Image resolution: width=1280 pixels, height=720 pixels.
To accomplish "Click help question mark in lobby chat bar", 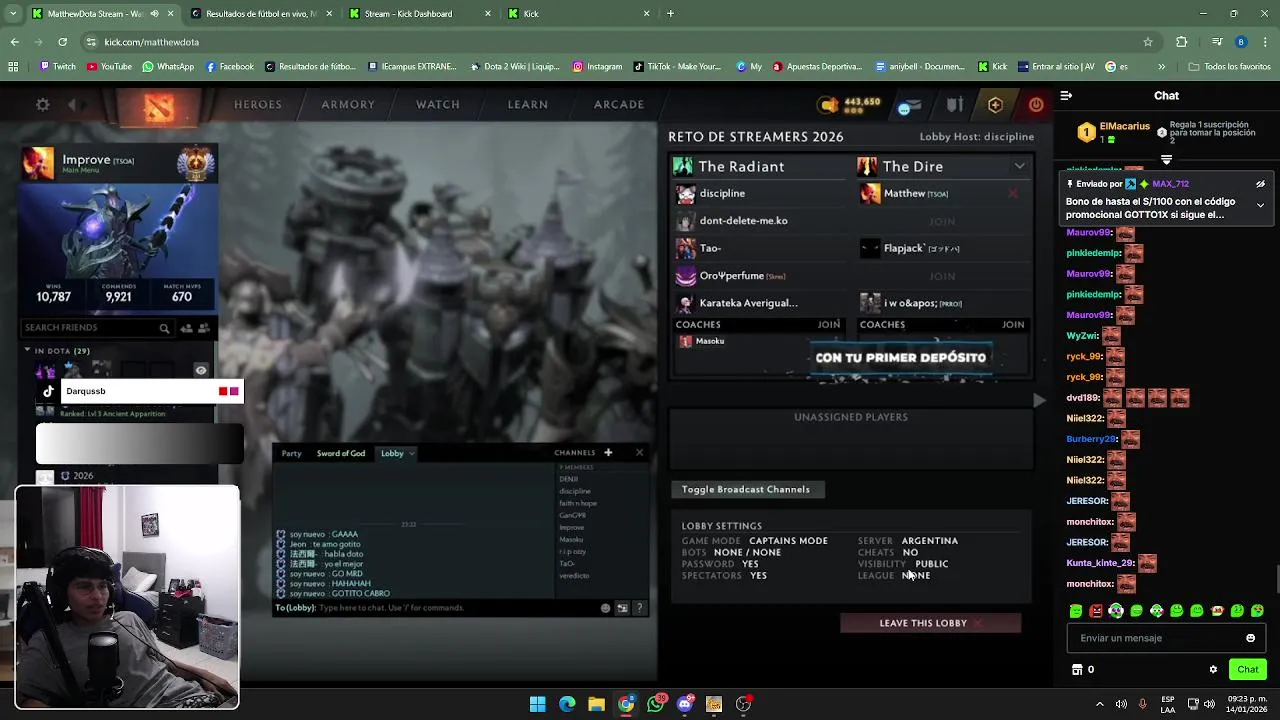I will (639, 608).
